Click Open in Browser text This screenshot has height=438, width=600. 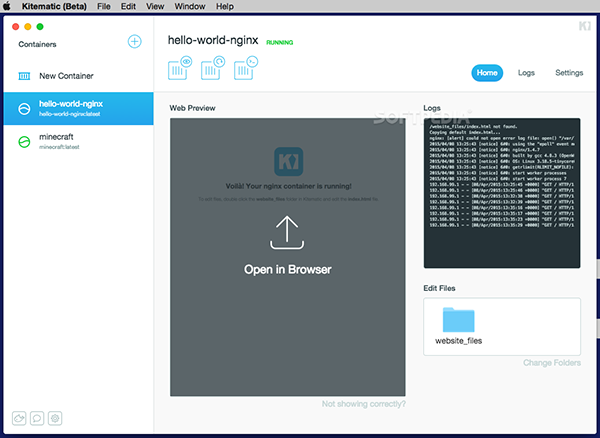288,269
